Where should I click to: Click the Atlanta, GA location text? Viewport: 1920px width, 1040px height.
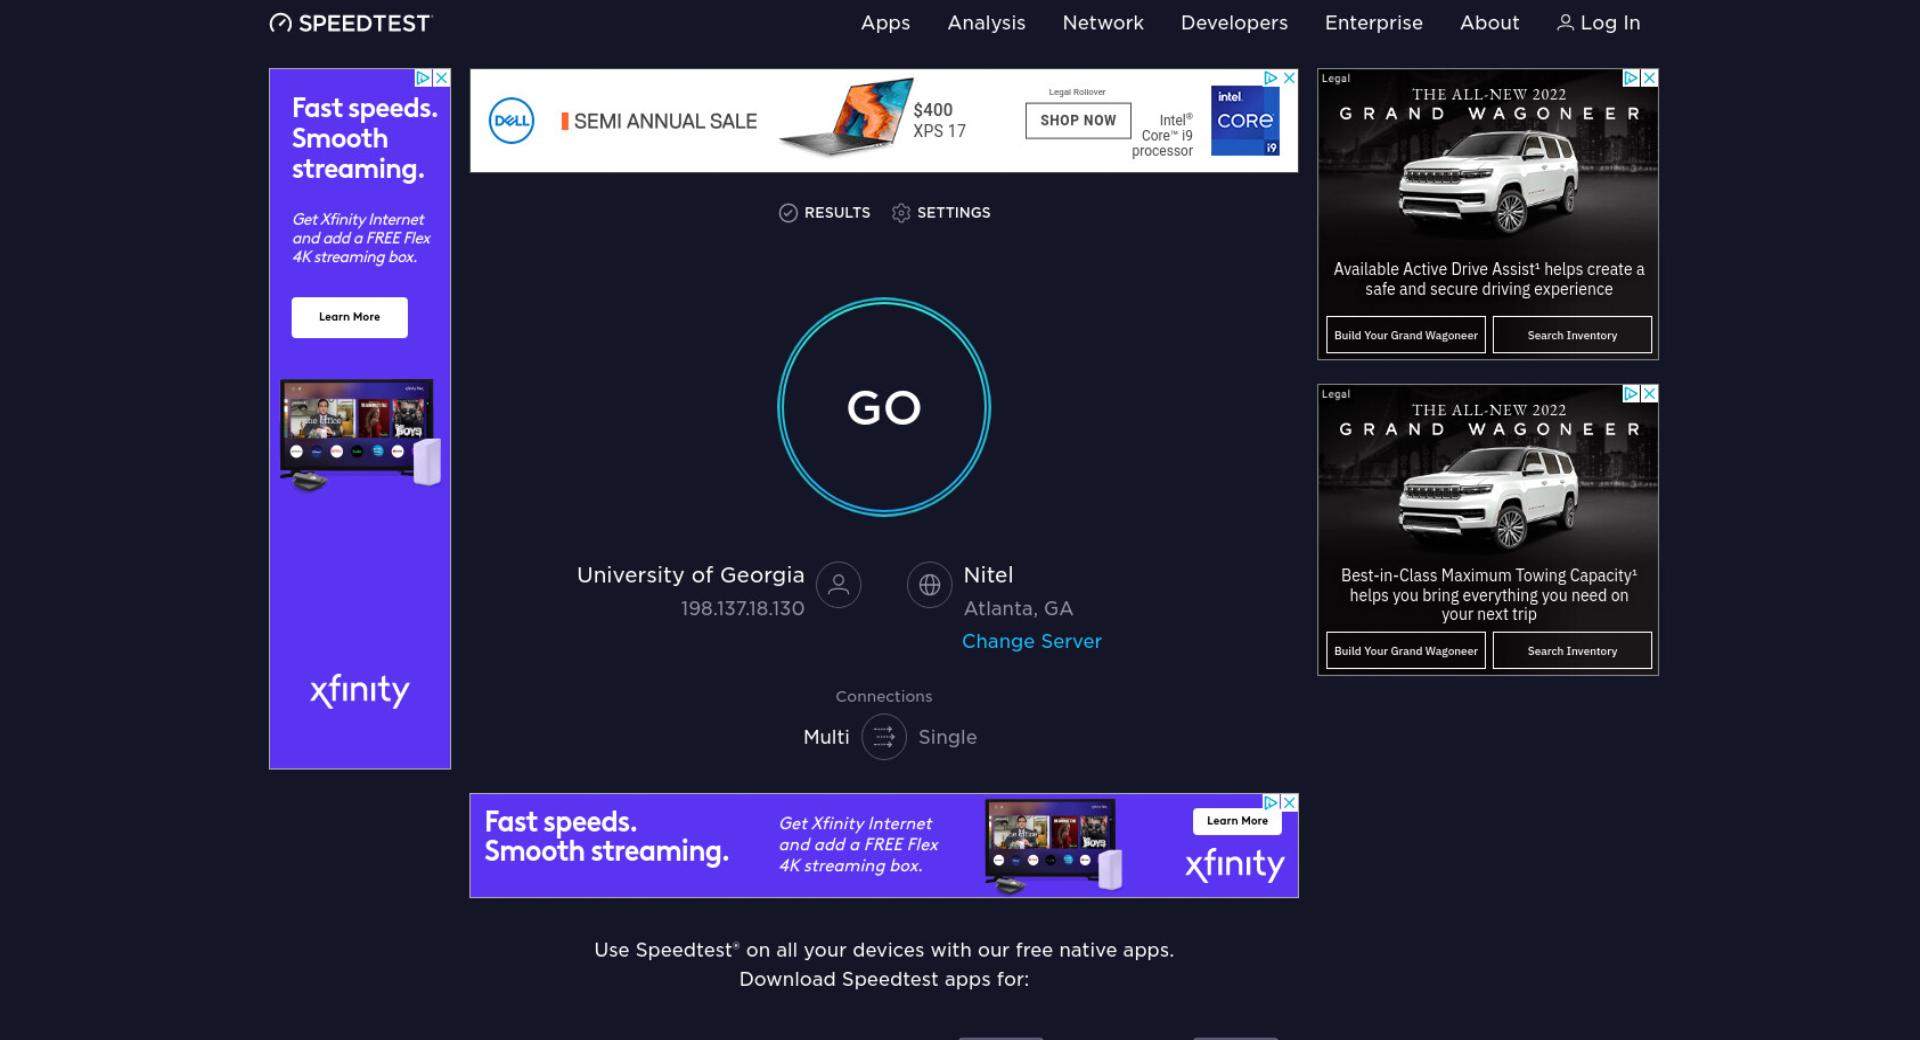(1018, 609)
